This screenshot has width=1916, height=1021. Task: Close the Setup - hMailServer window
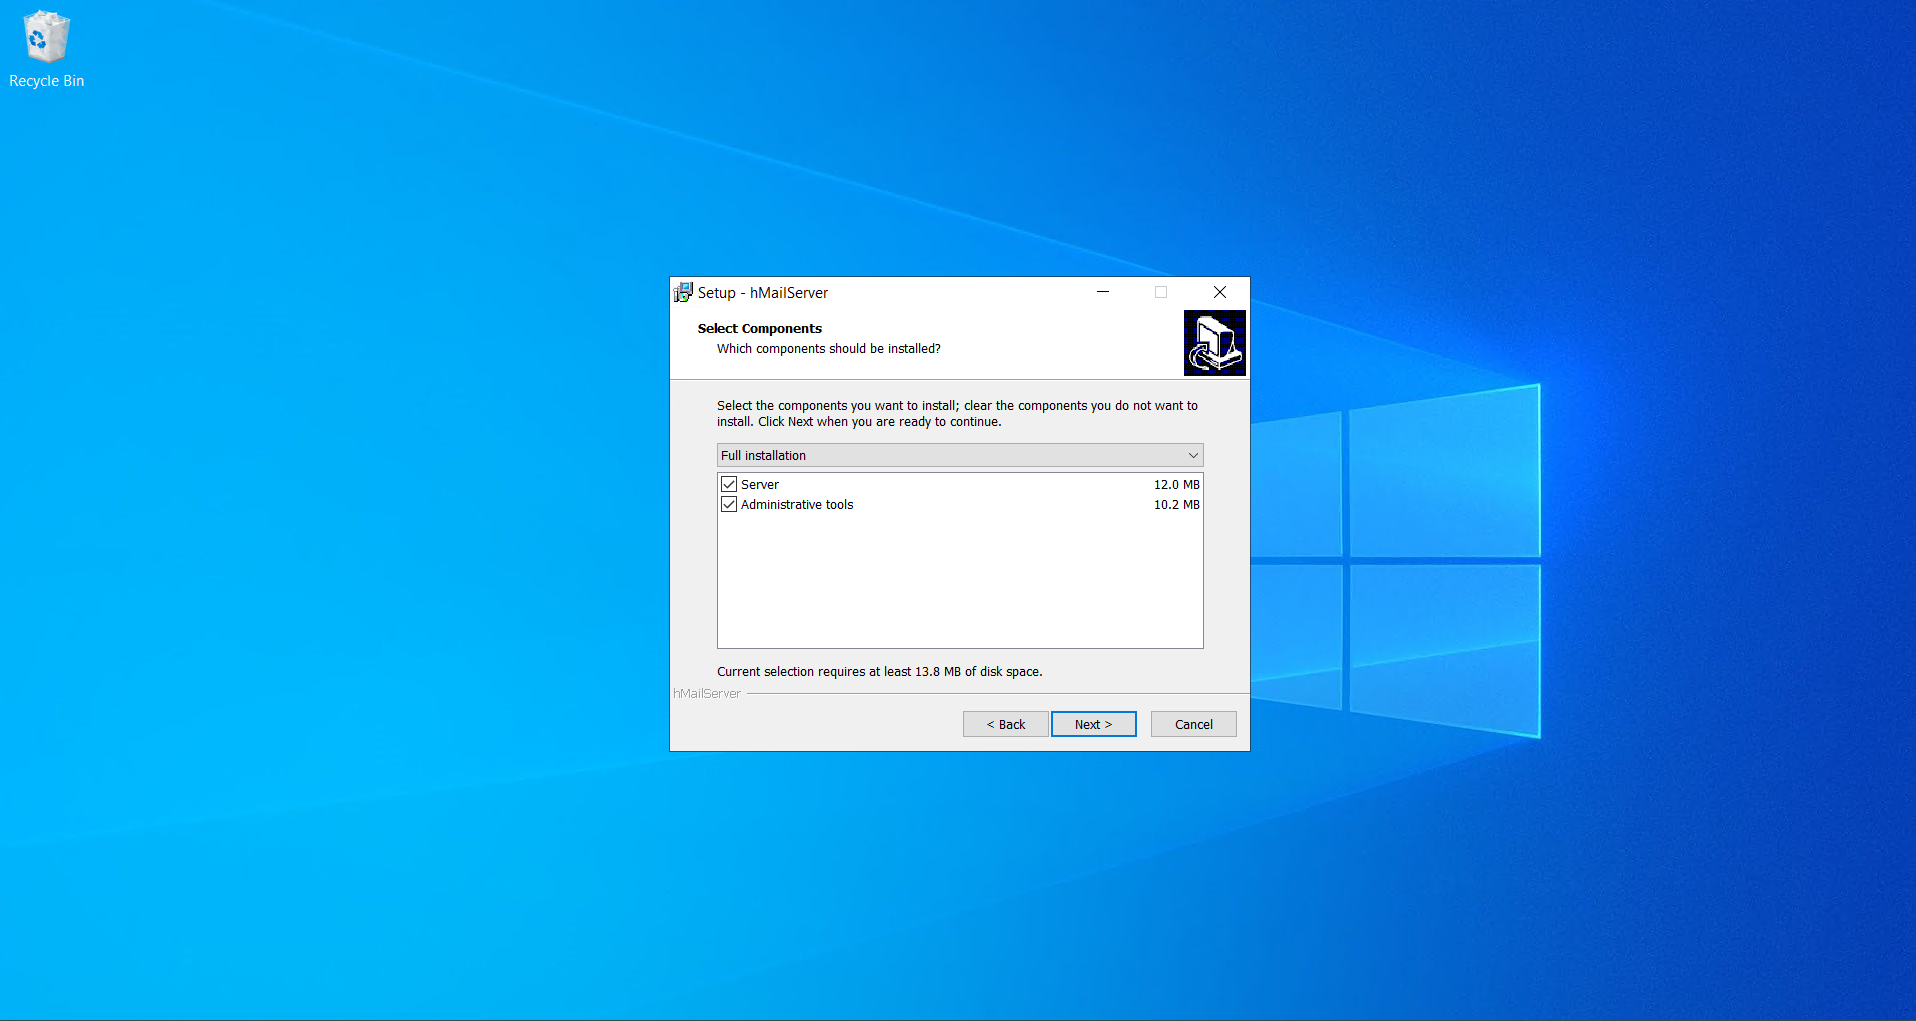click(1220, 292)
